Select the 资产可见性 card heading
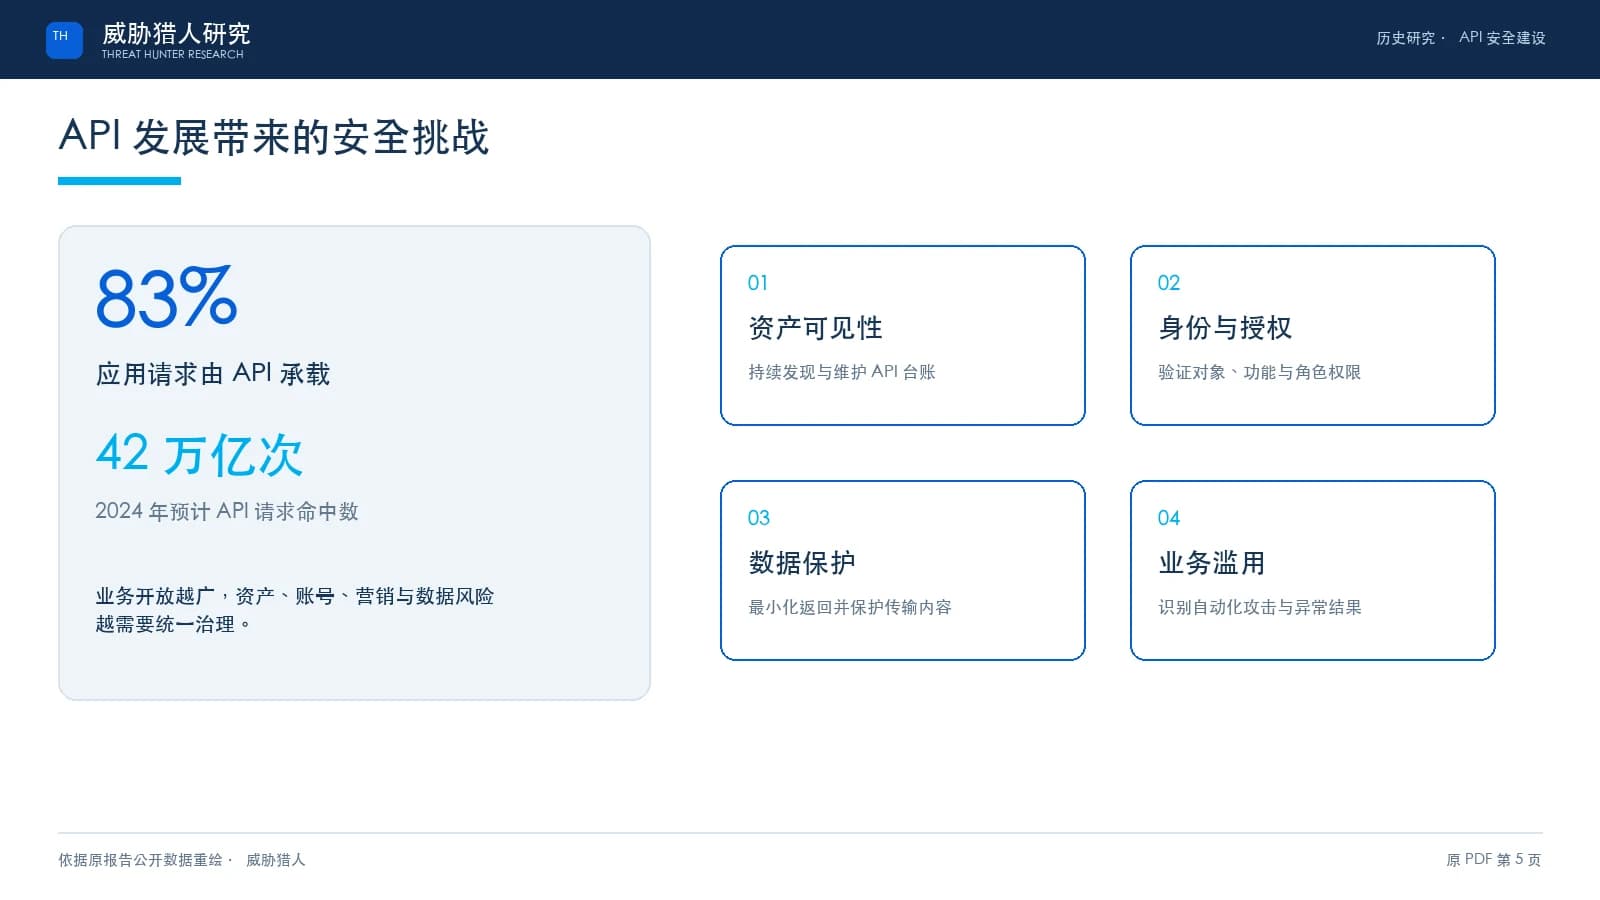 815,328
